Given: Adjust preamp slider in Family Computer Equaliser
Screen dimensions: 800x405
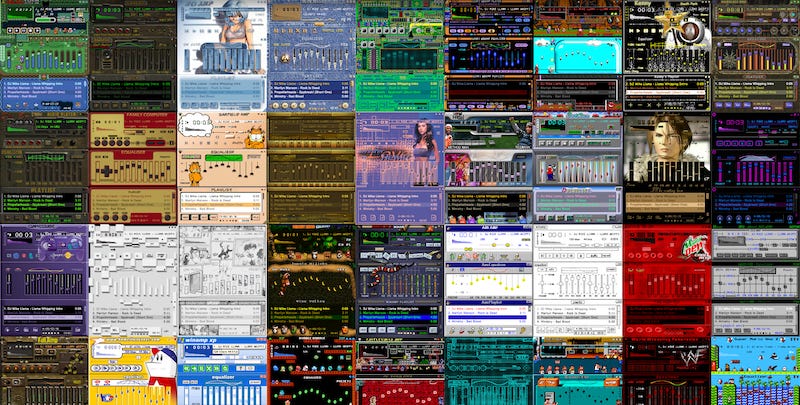Looking at the screenshot, I should pos(97,170).
